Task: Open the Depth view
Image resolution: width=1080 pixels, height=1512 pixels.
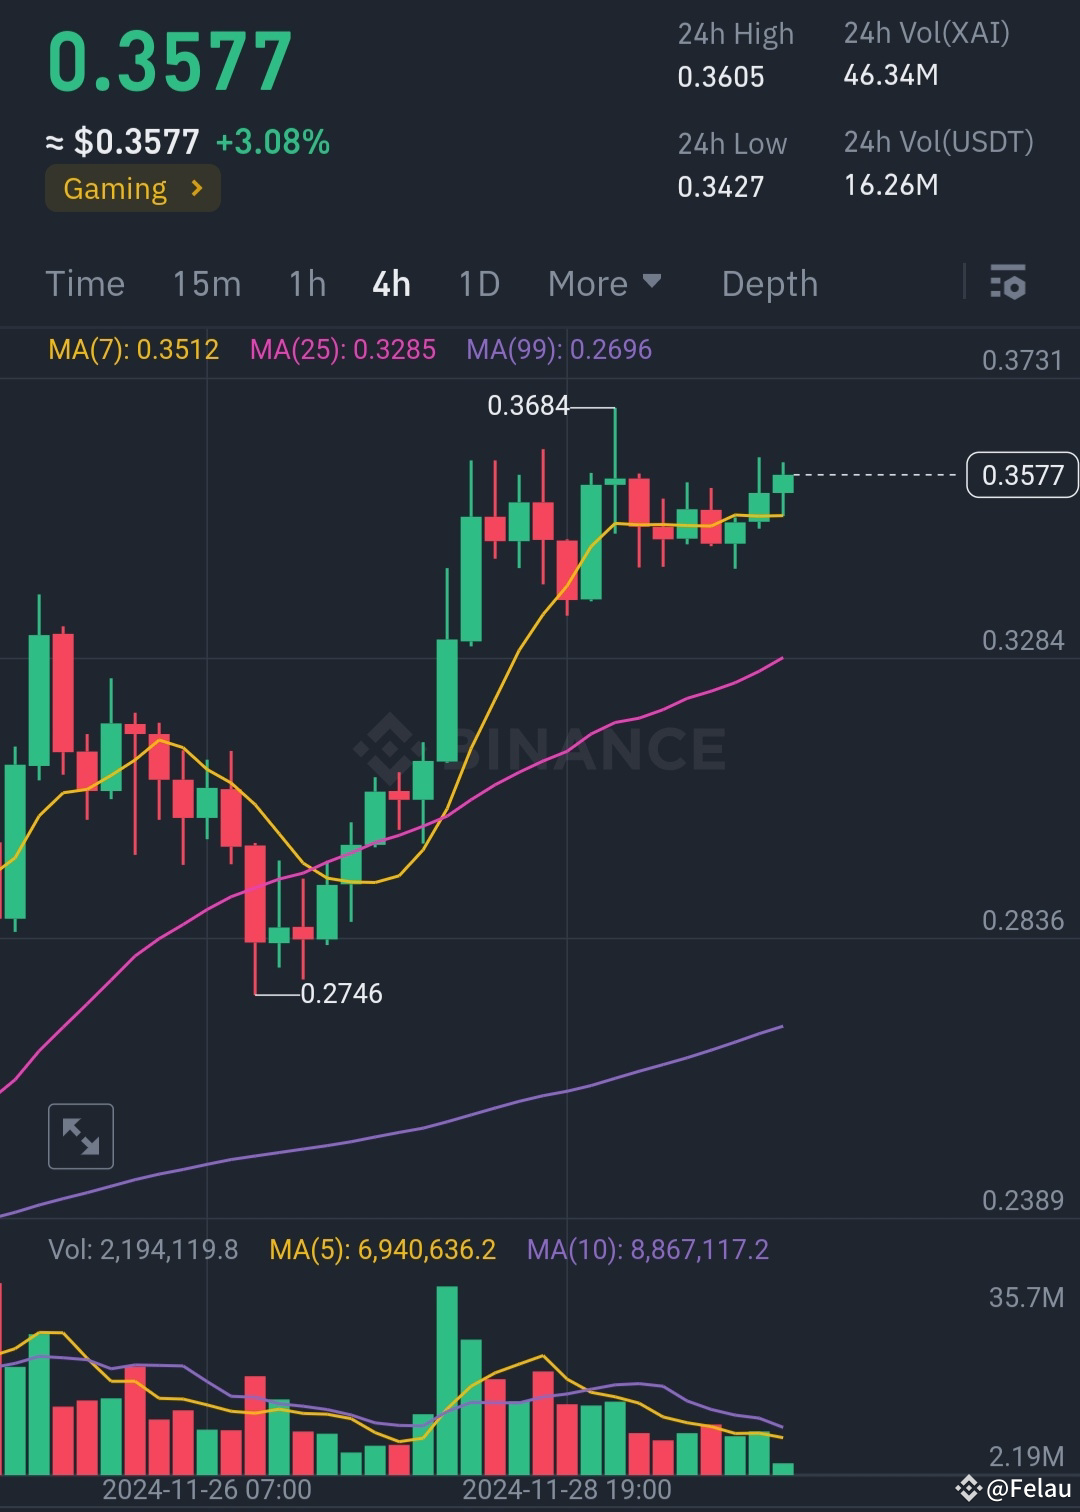Action: coord(769,283)
